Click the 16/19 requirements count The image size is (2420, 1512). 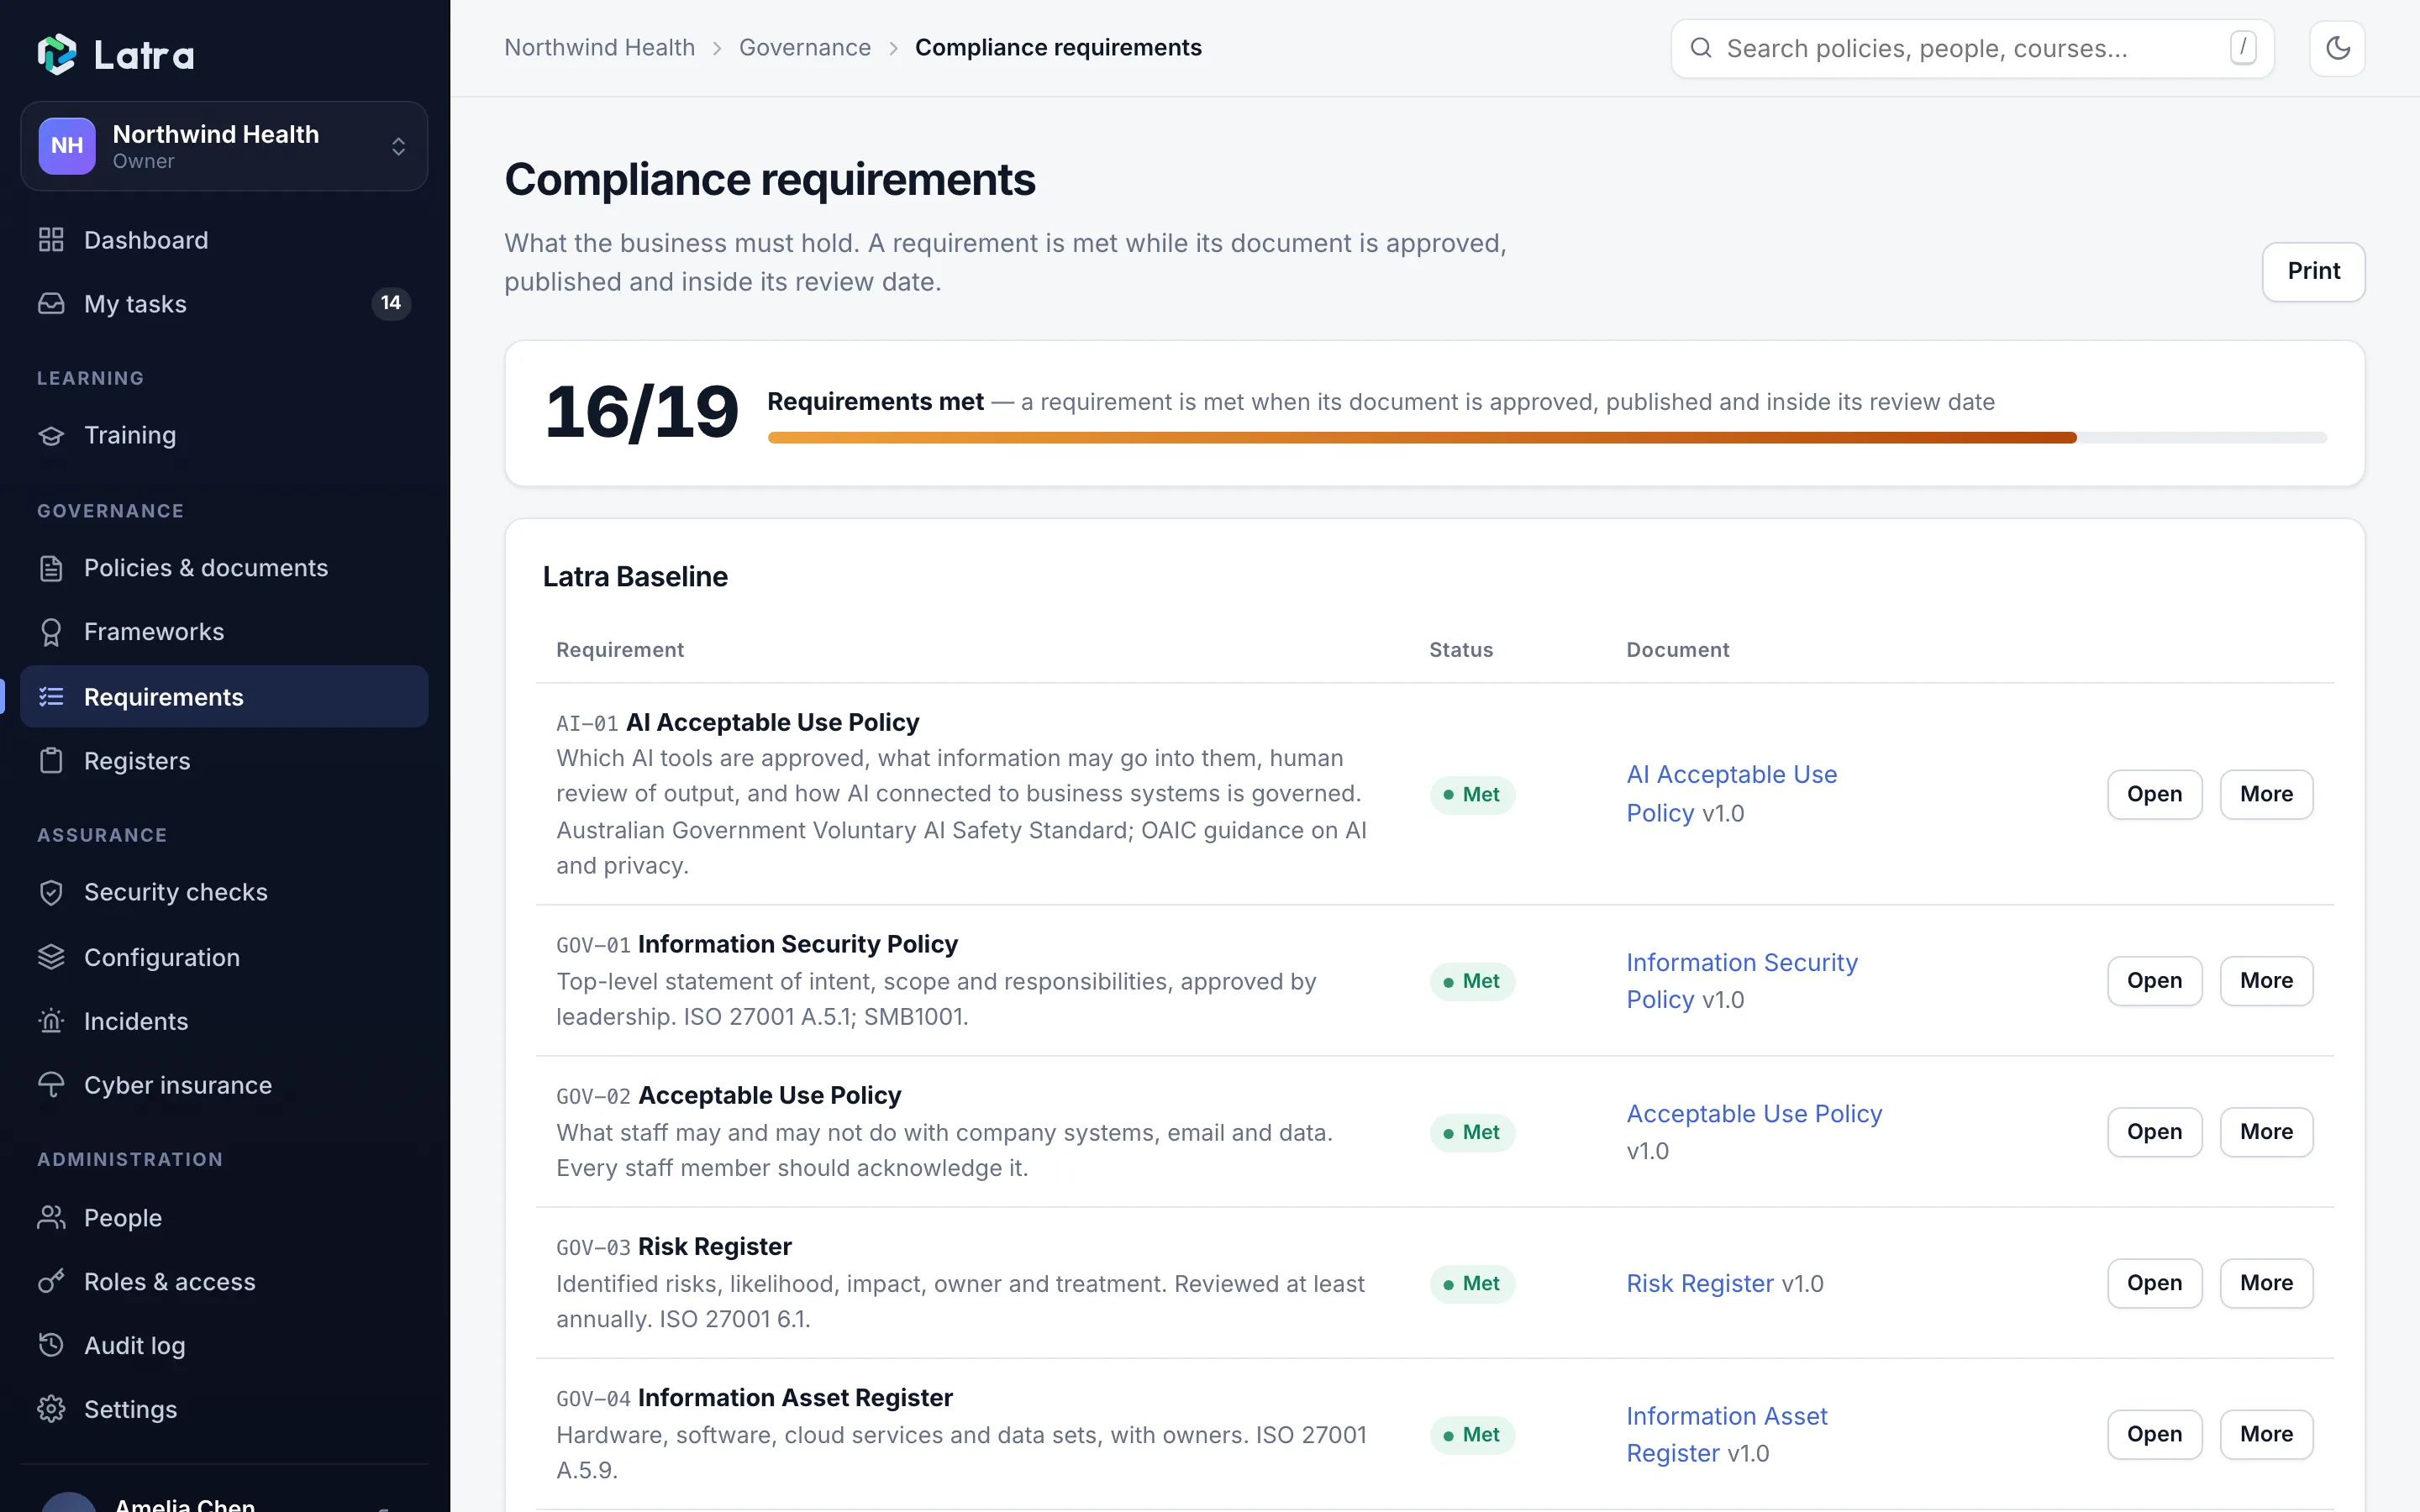click(x=641, y=412)
